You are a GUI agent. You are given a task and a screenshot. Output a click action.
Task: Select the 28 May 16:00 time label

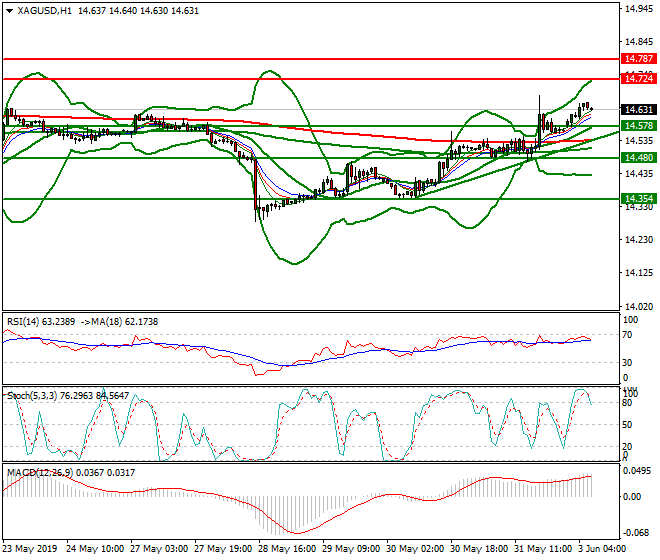point(287,549)
